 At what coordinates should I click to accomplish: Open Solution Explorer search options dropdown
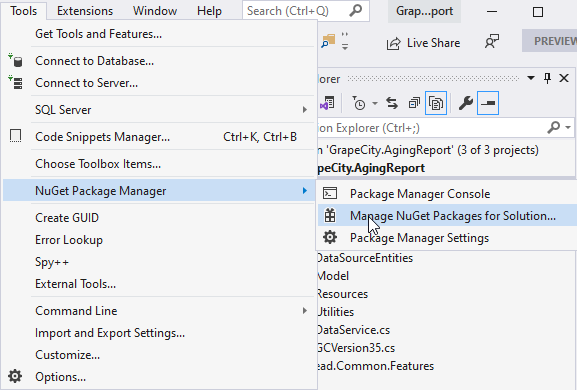(568, 128)
